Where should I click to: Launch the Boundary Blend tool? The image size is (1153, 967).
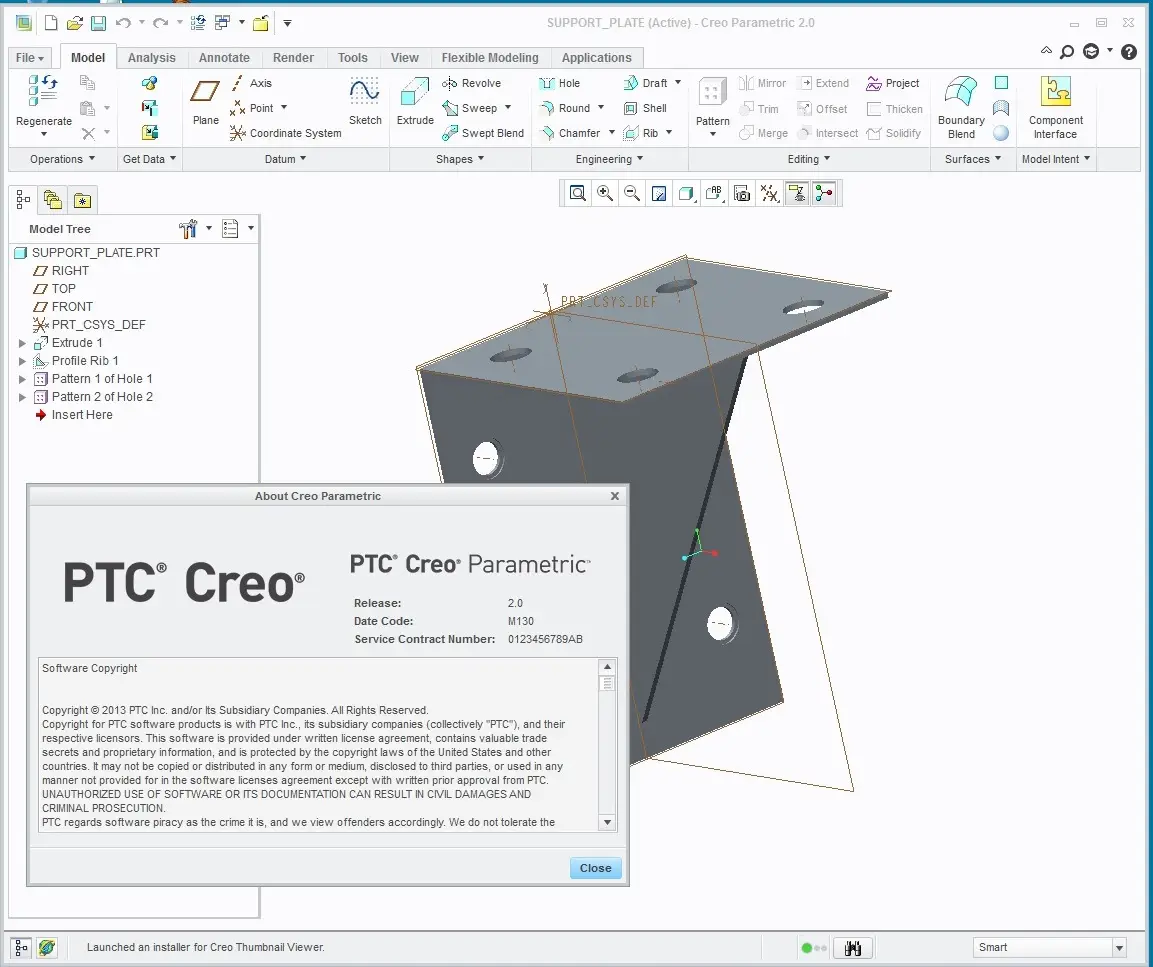click(961, 107)
